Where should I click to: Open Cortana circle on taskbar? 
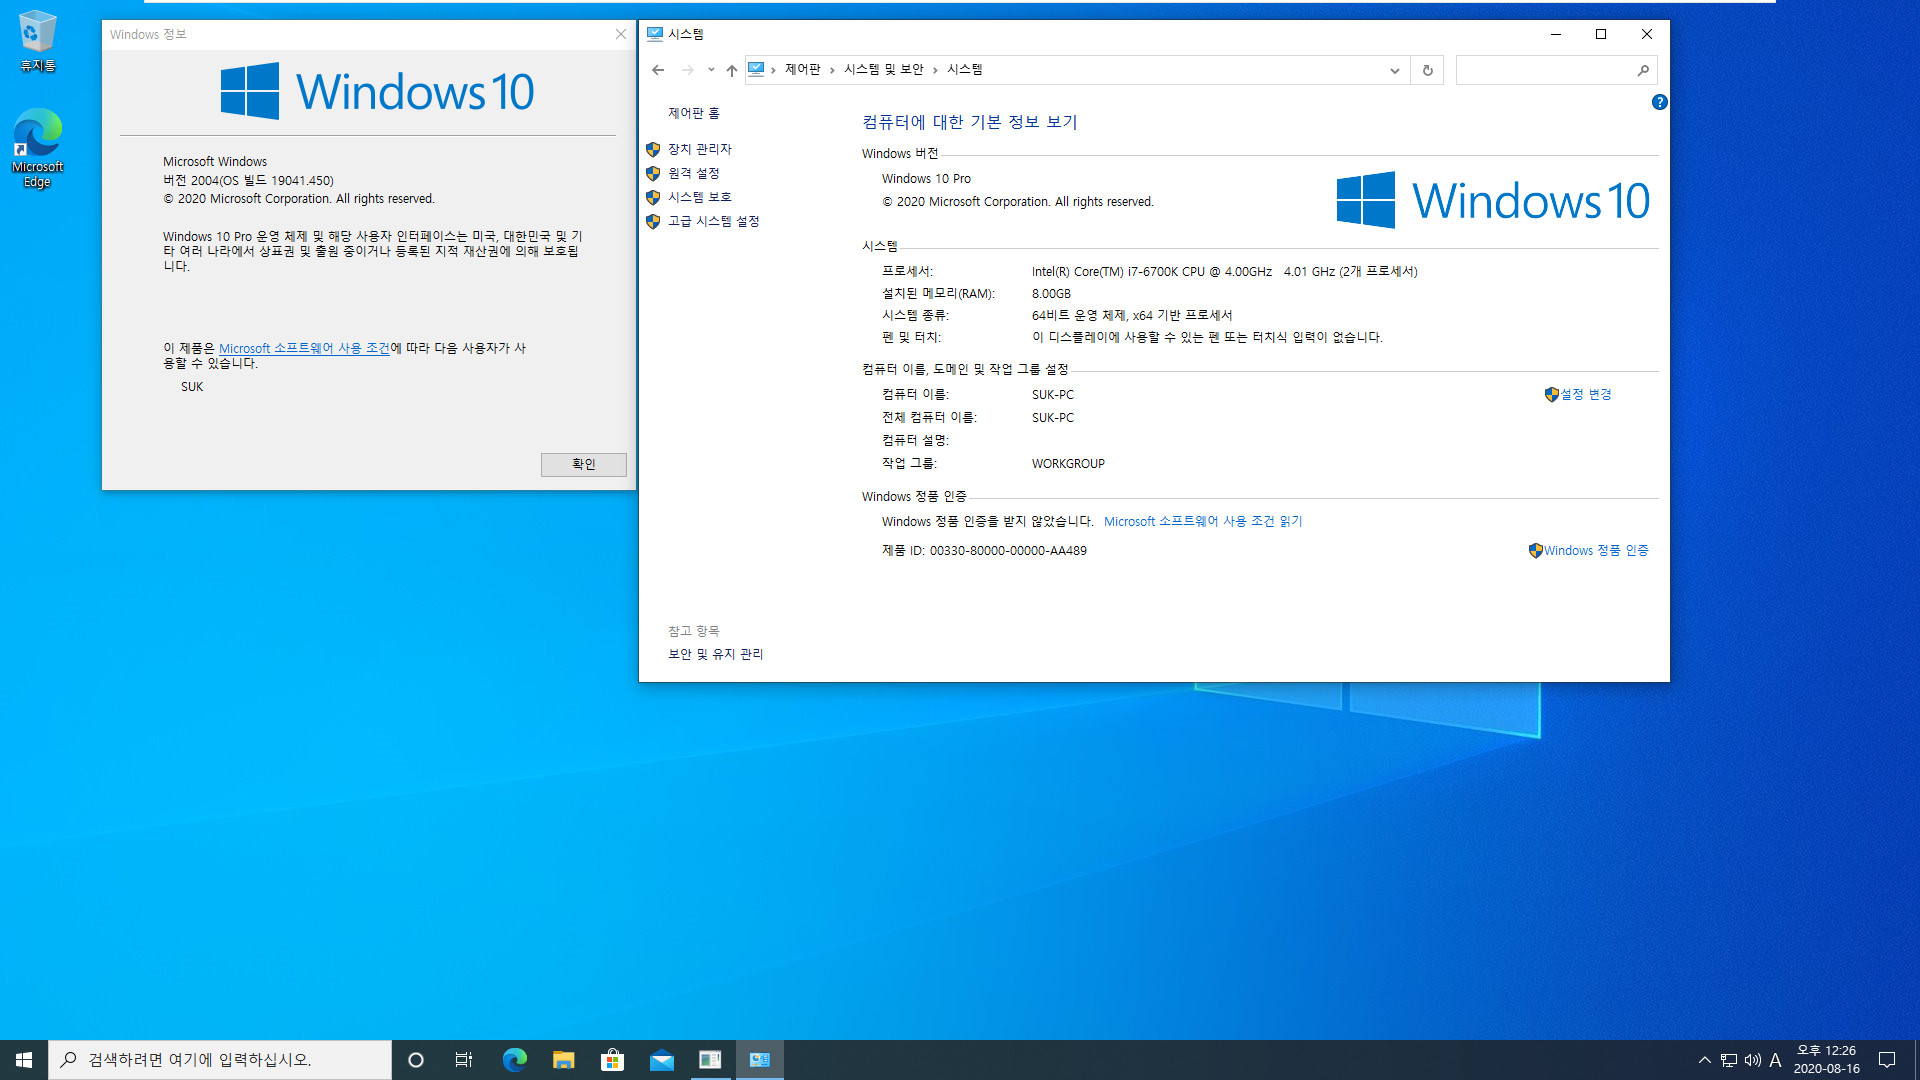416,1060
